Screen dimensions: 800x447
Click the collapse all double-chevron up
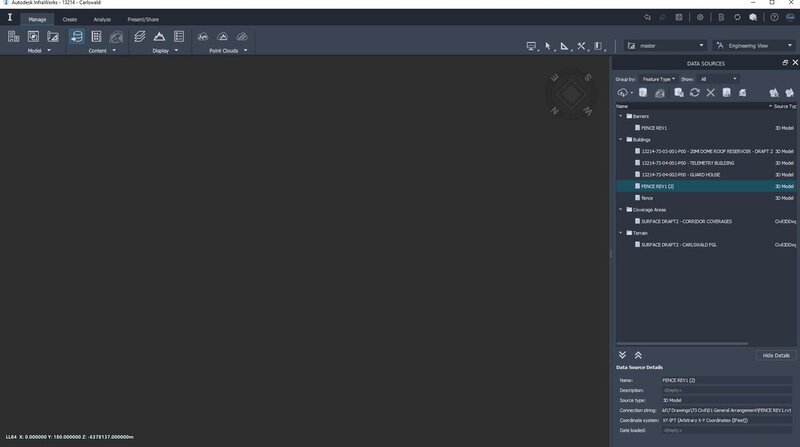638,355
